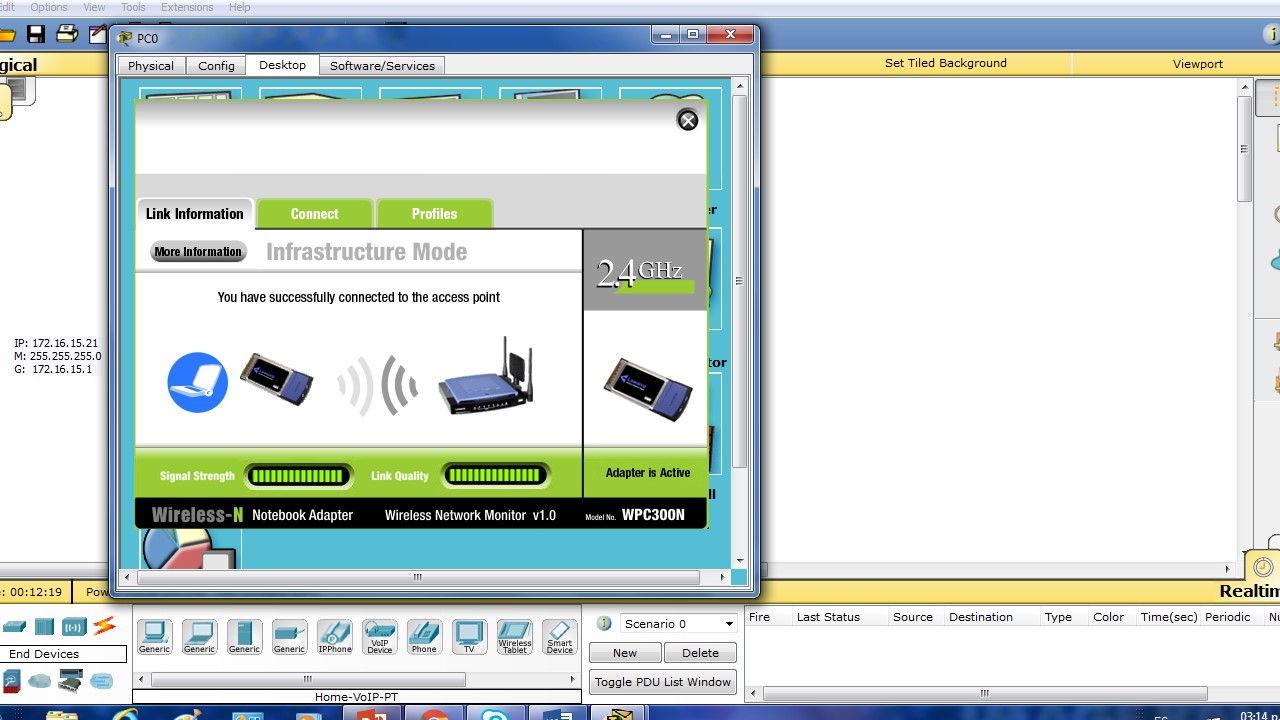Select the Desktop tab of PC0
The height and width of the screenshot is (720, 1280).
(x=283, y=65)
